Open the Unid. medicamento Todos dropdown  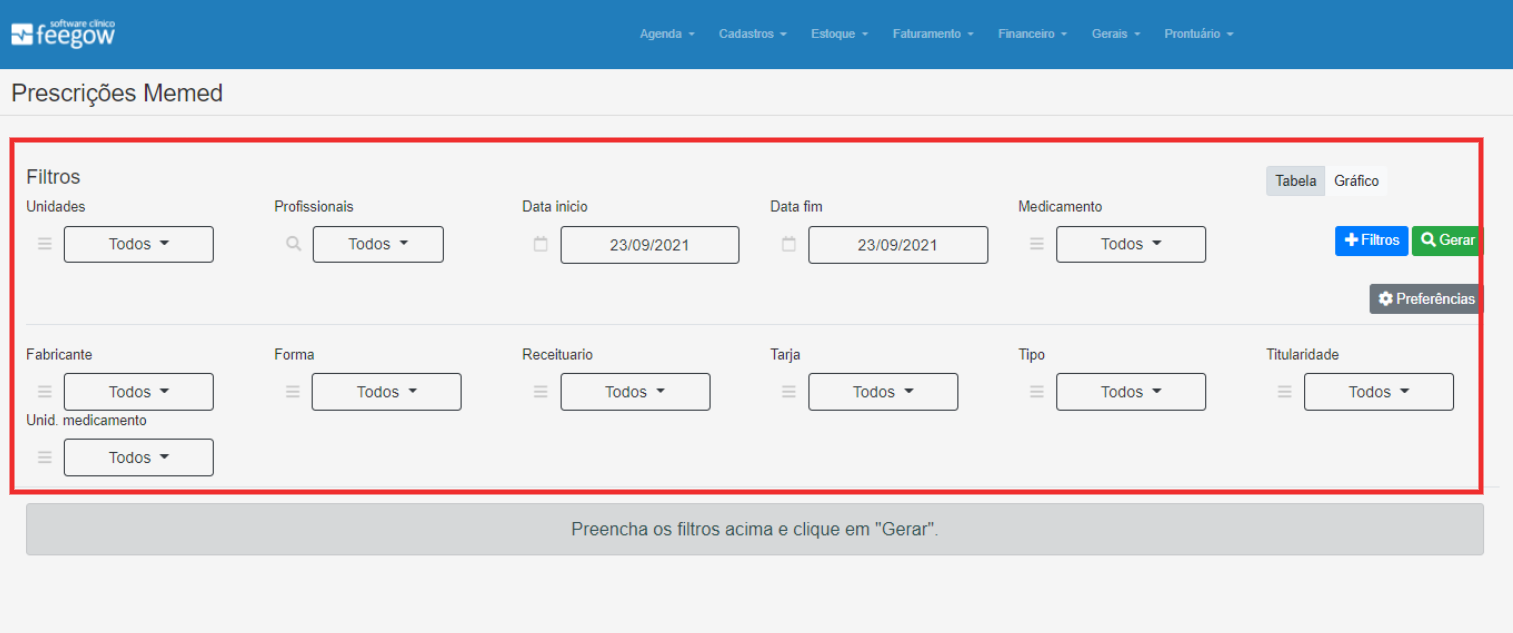tap(139, 457)
